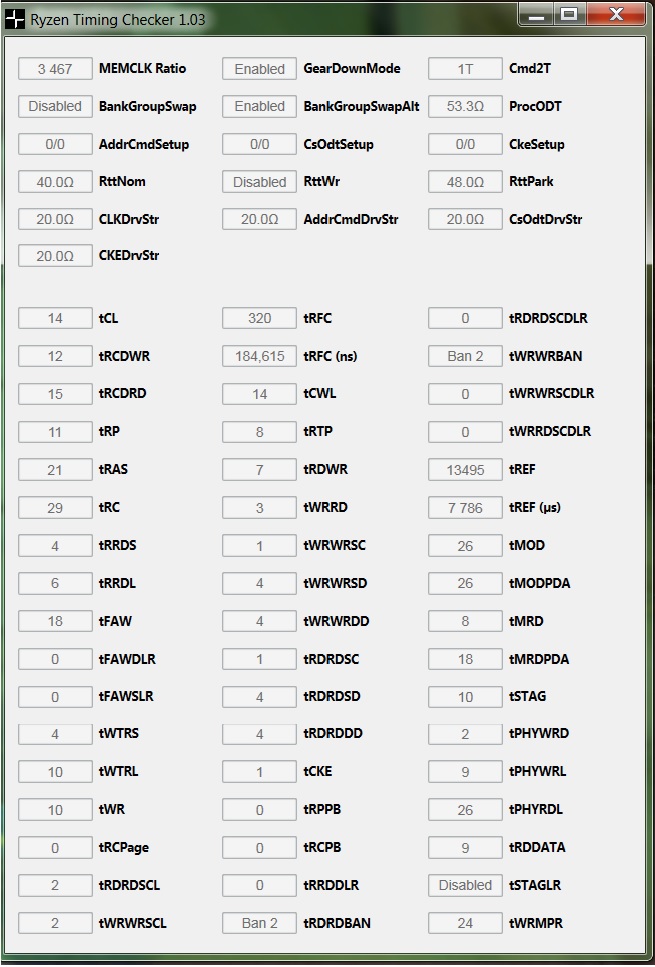Click the tWTRL value field

coord(55,772)
